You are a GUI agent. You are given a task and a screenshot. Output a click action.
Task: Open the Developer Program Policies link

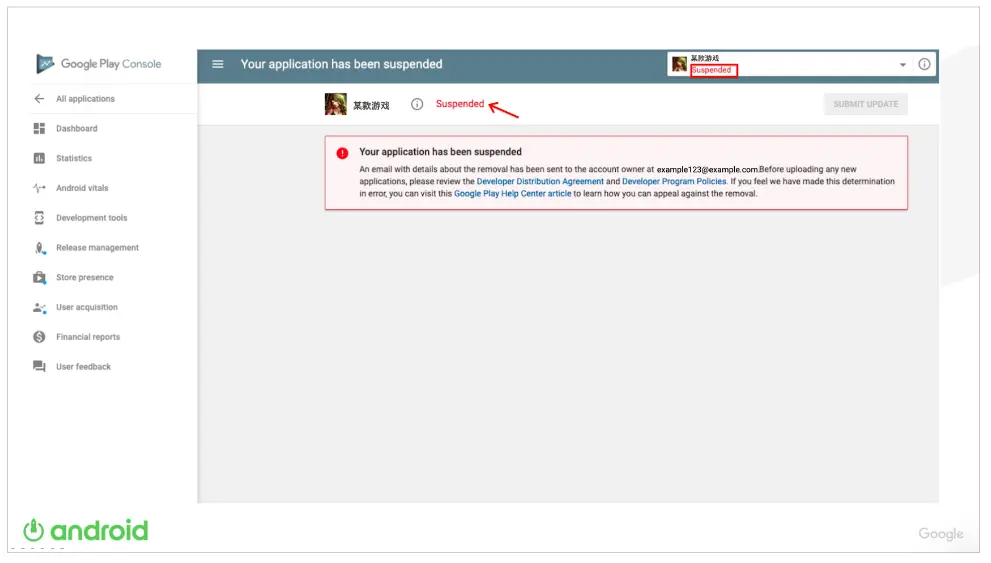click(x=674, y=181)
